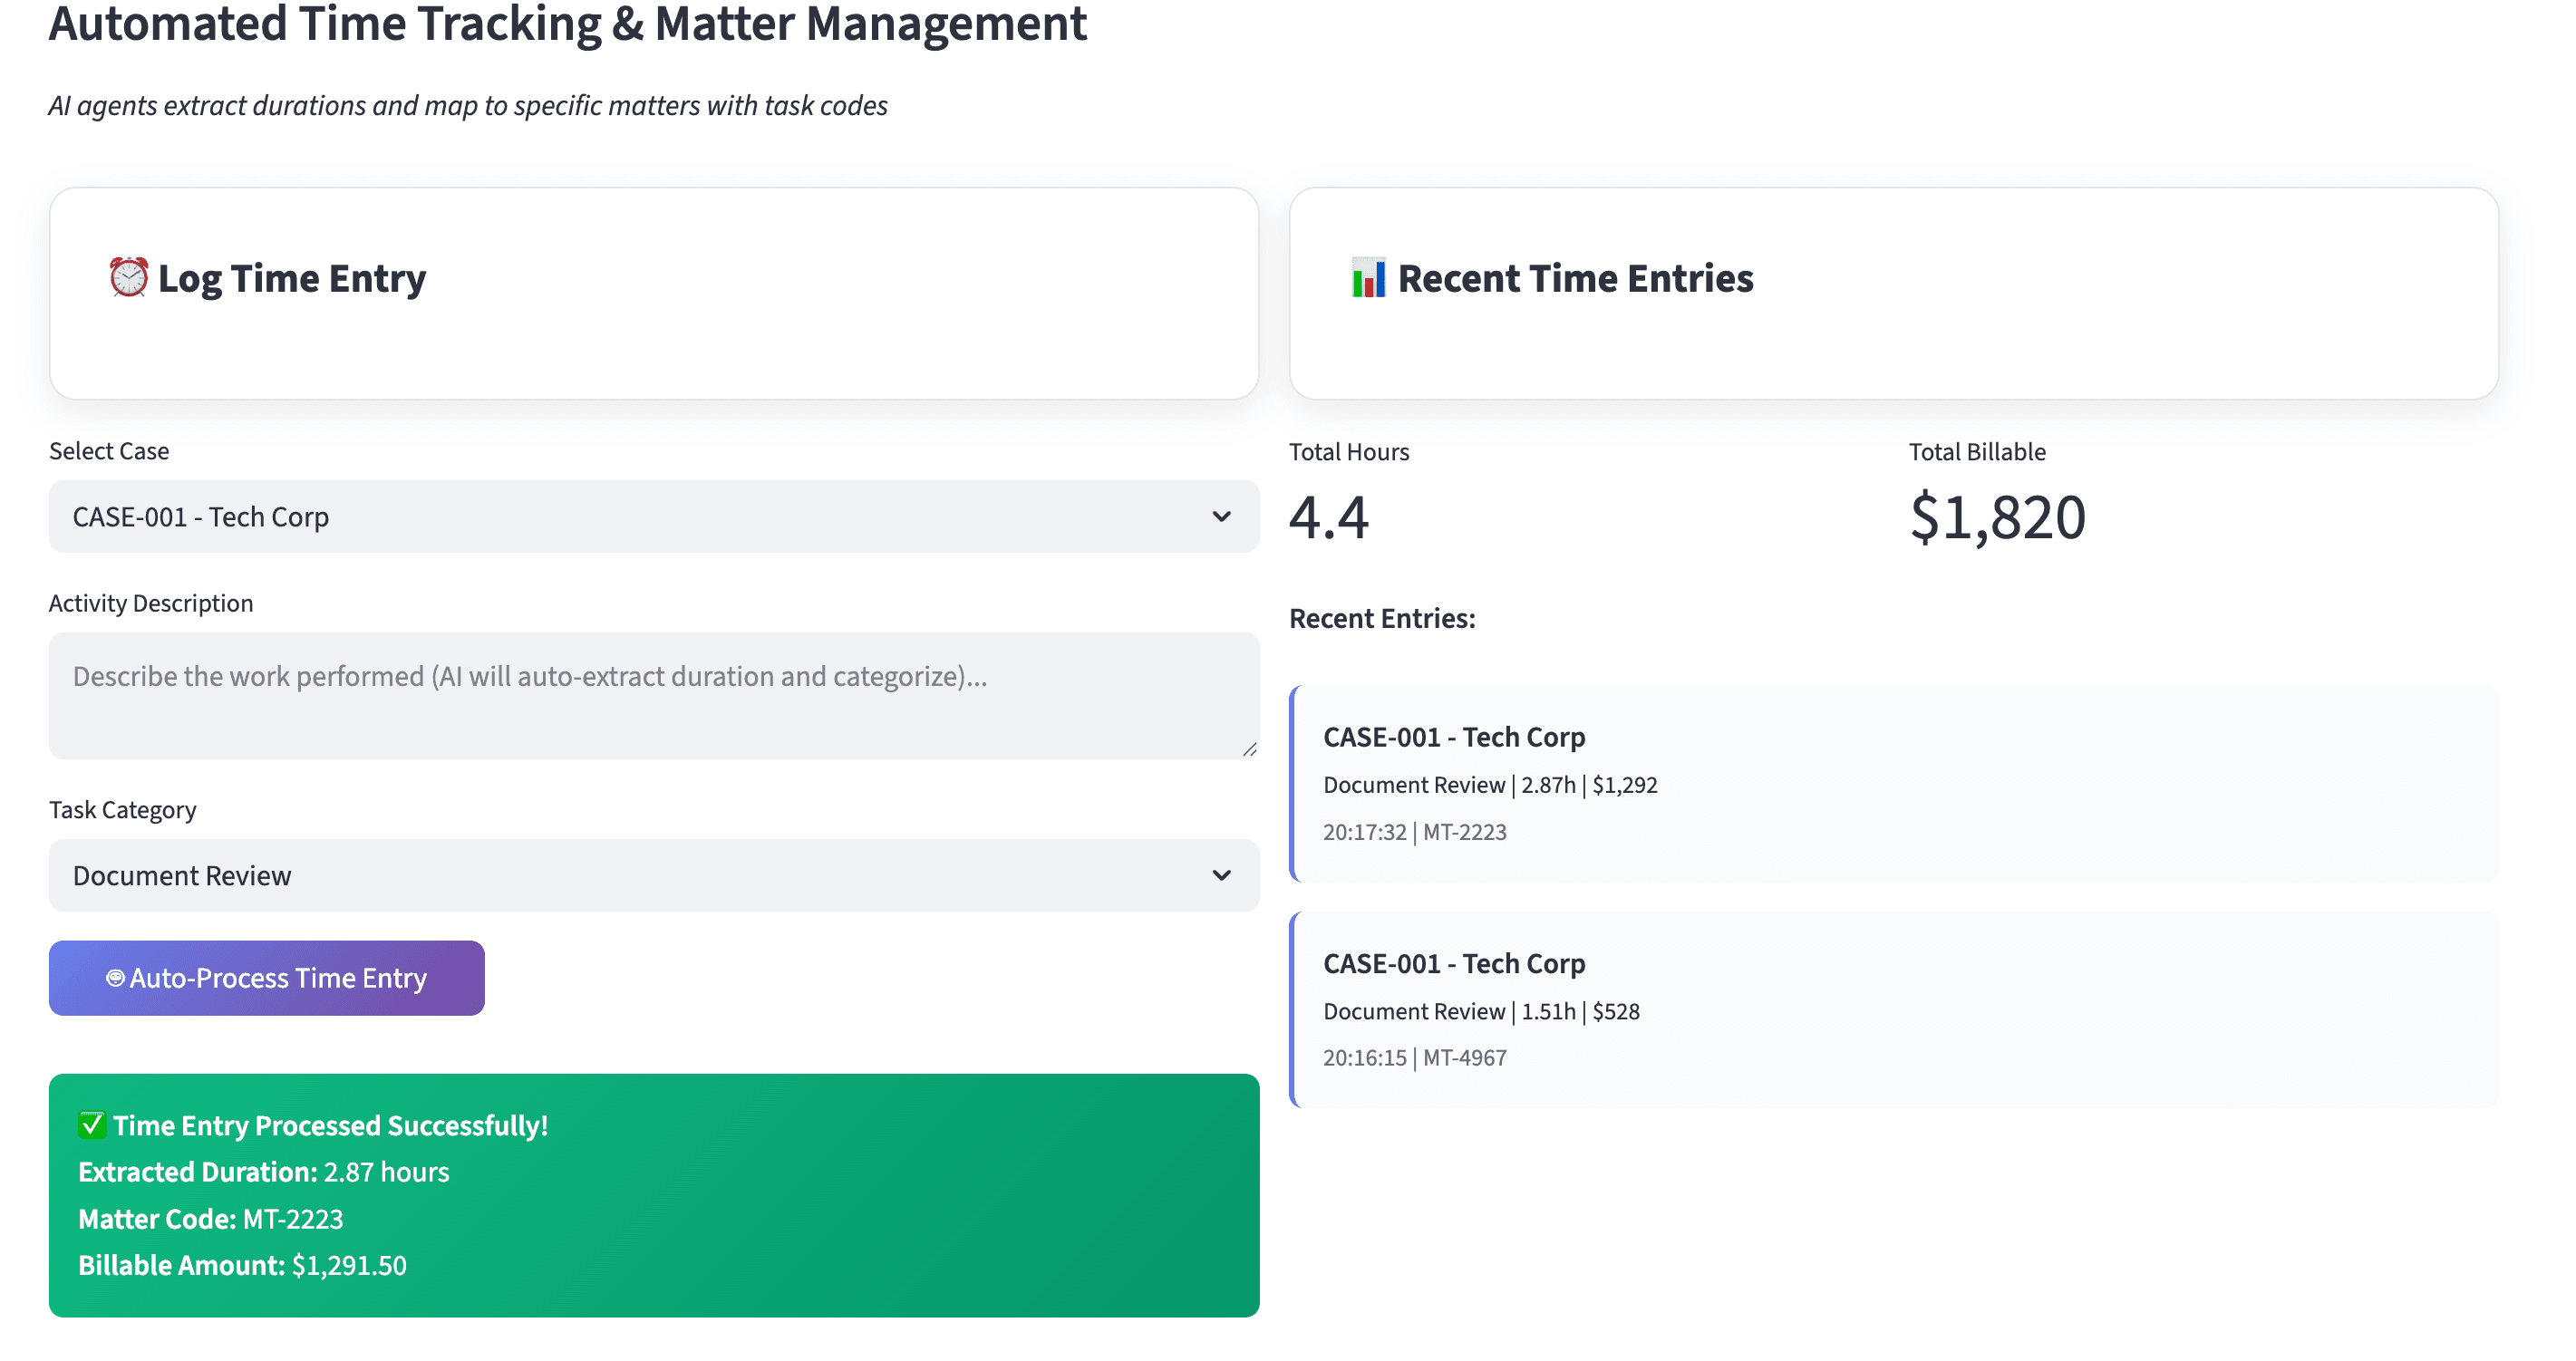Click the Billable Amount line in success banner
The image size is (2576, 1361).
click(243, 1265)
